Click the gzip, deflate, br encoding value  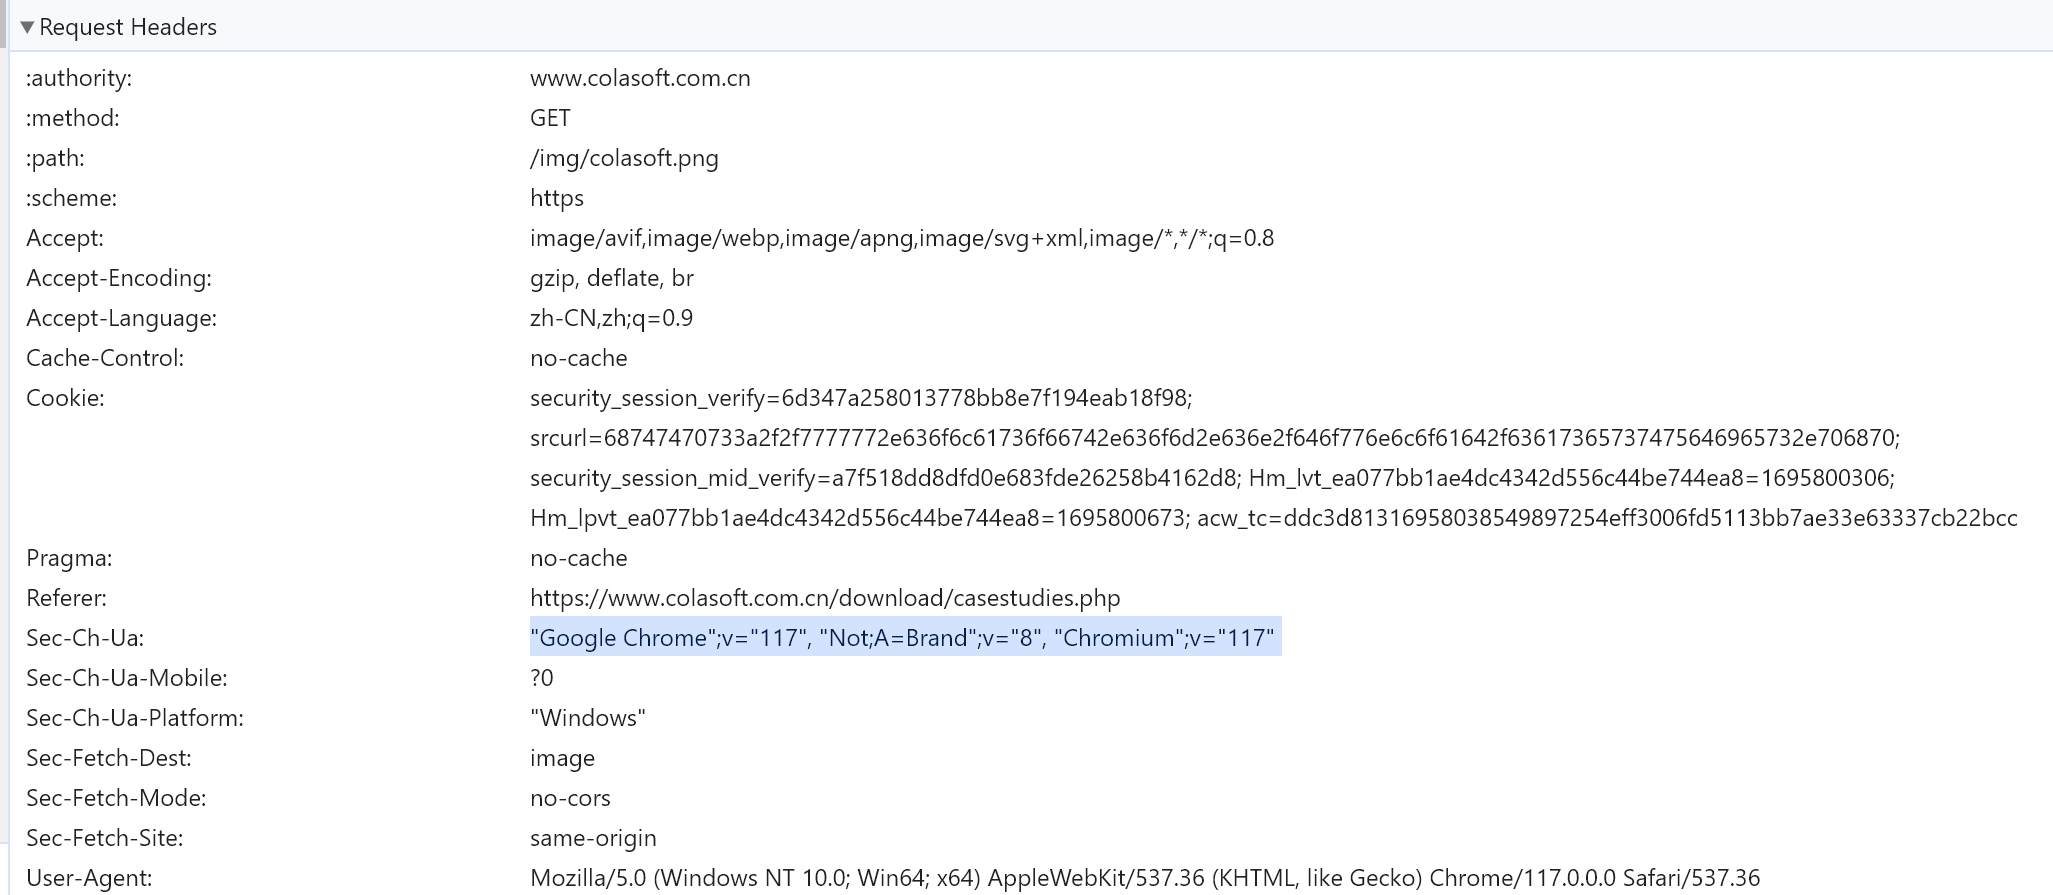point(611,278)
